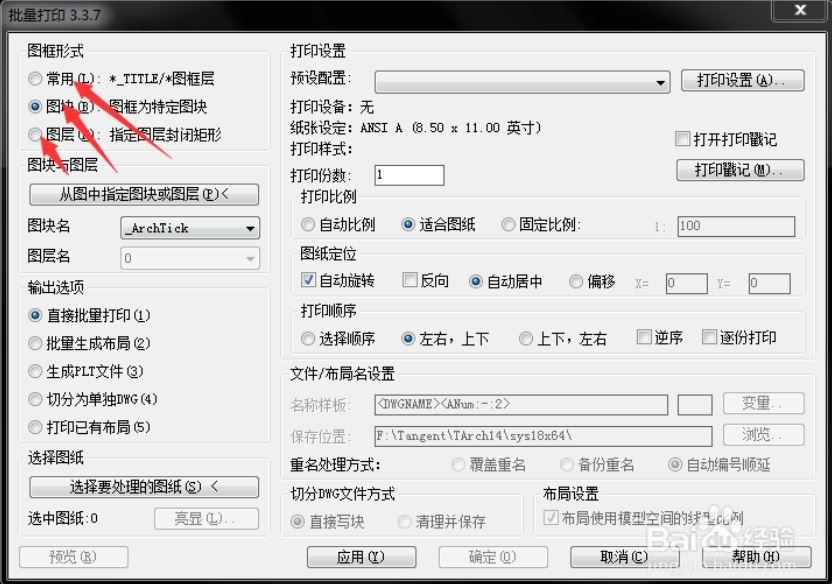Click the 预览 button
This screenshot has height=584, width=832.
74,557
